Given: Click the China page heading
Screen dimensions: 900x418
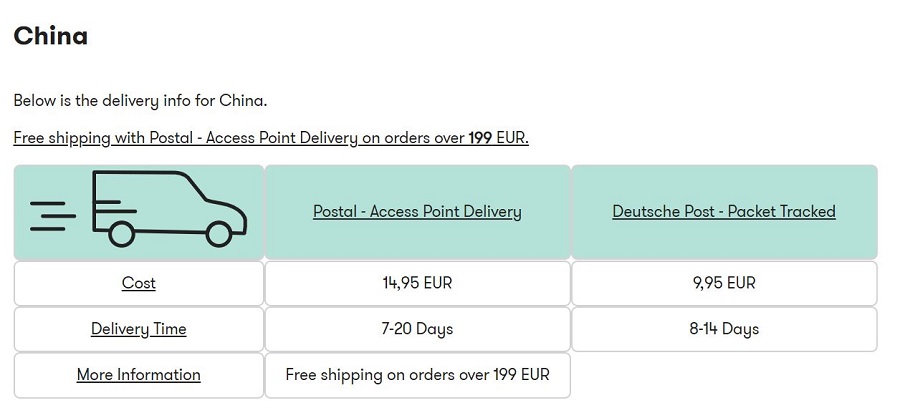Looking at the screenshot, I should 51,36.
